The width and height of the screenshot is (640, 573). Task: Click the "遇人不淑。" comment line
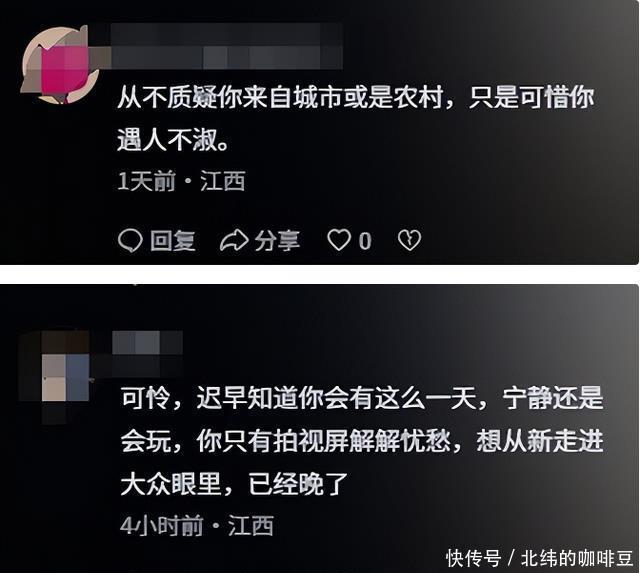point(173,140)
